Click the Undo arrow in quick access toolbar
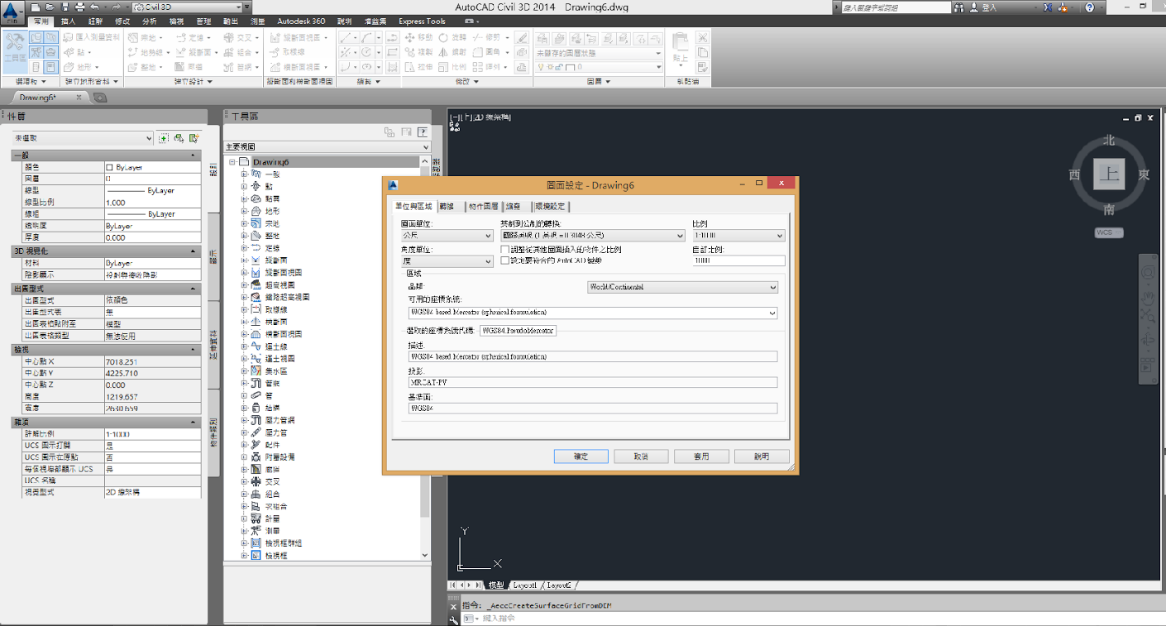This screenshot has height=626, width=1166. [x=94, y=7]
